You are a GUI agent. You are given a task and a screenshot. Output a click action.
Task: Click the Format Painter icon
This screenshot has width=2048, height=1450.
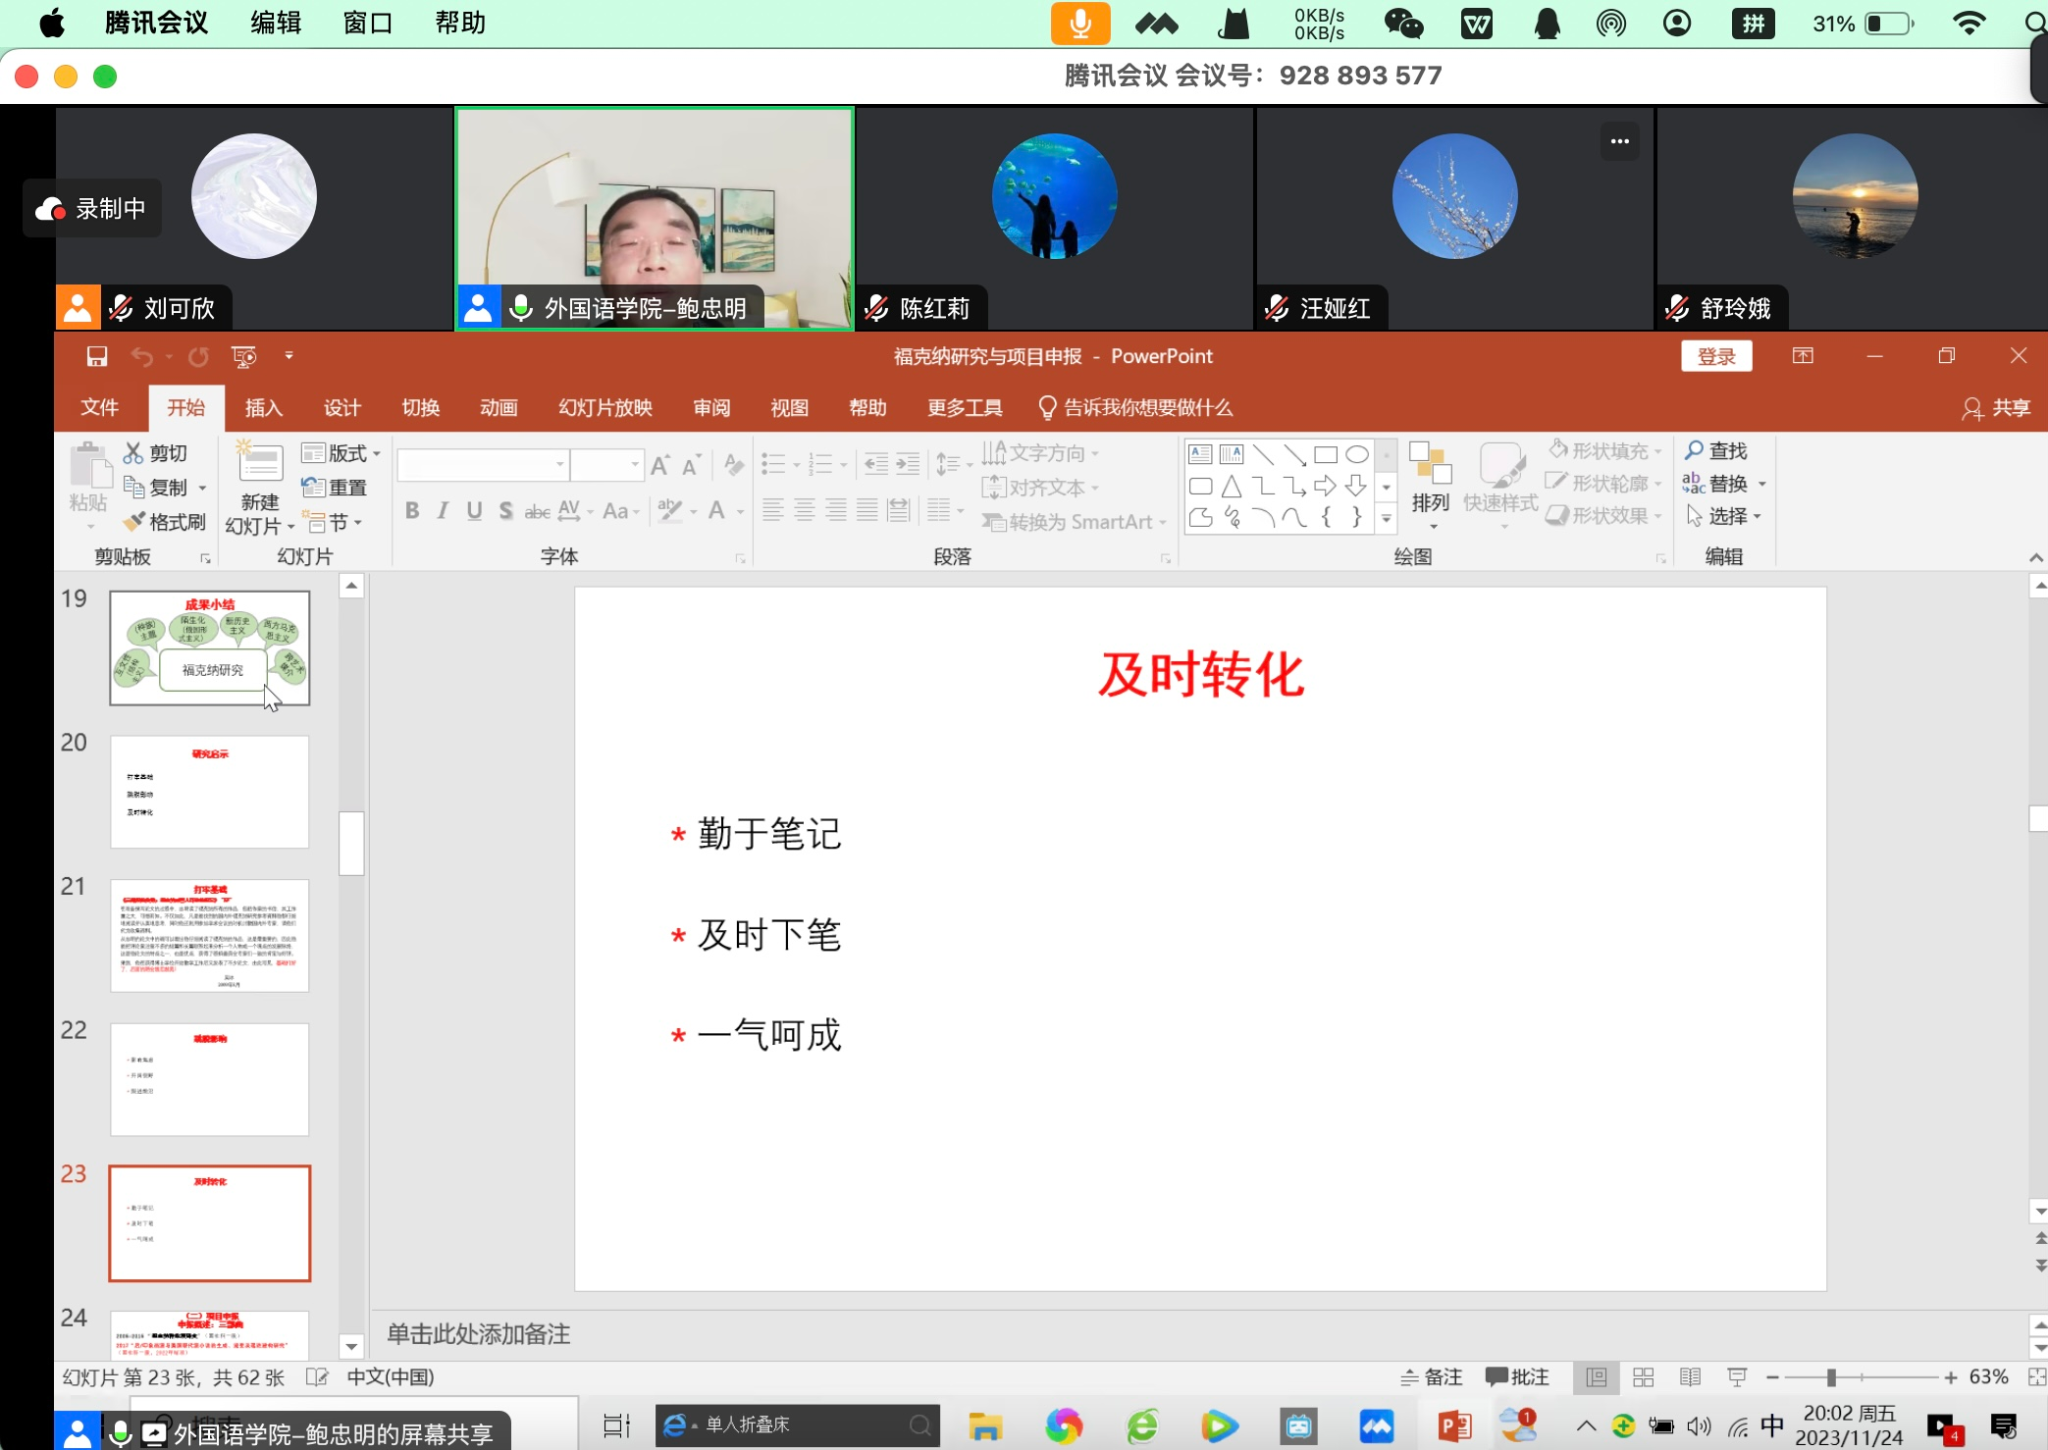pyautogui.click(x=135, y=522)
